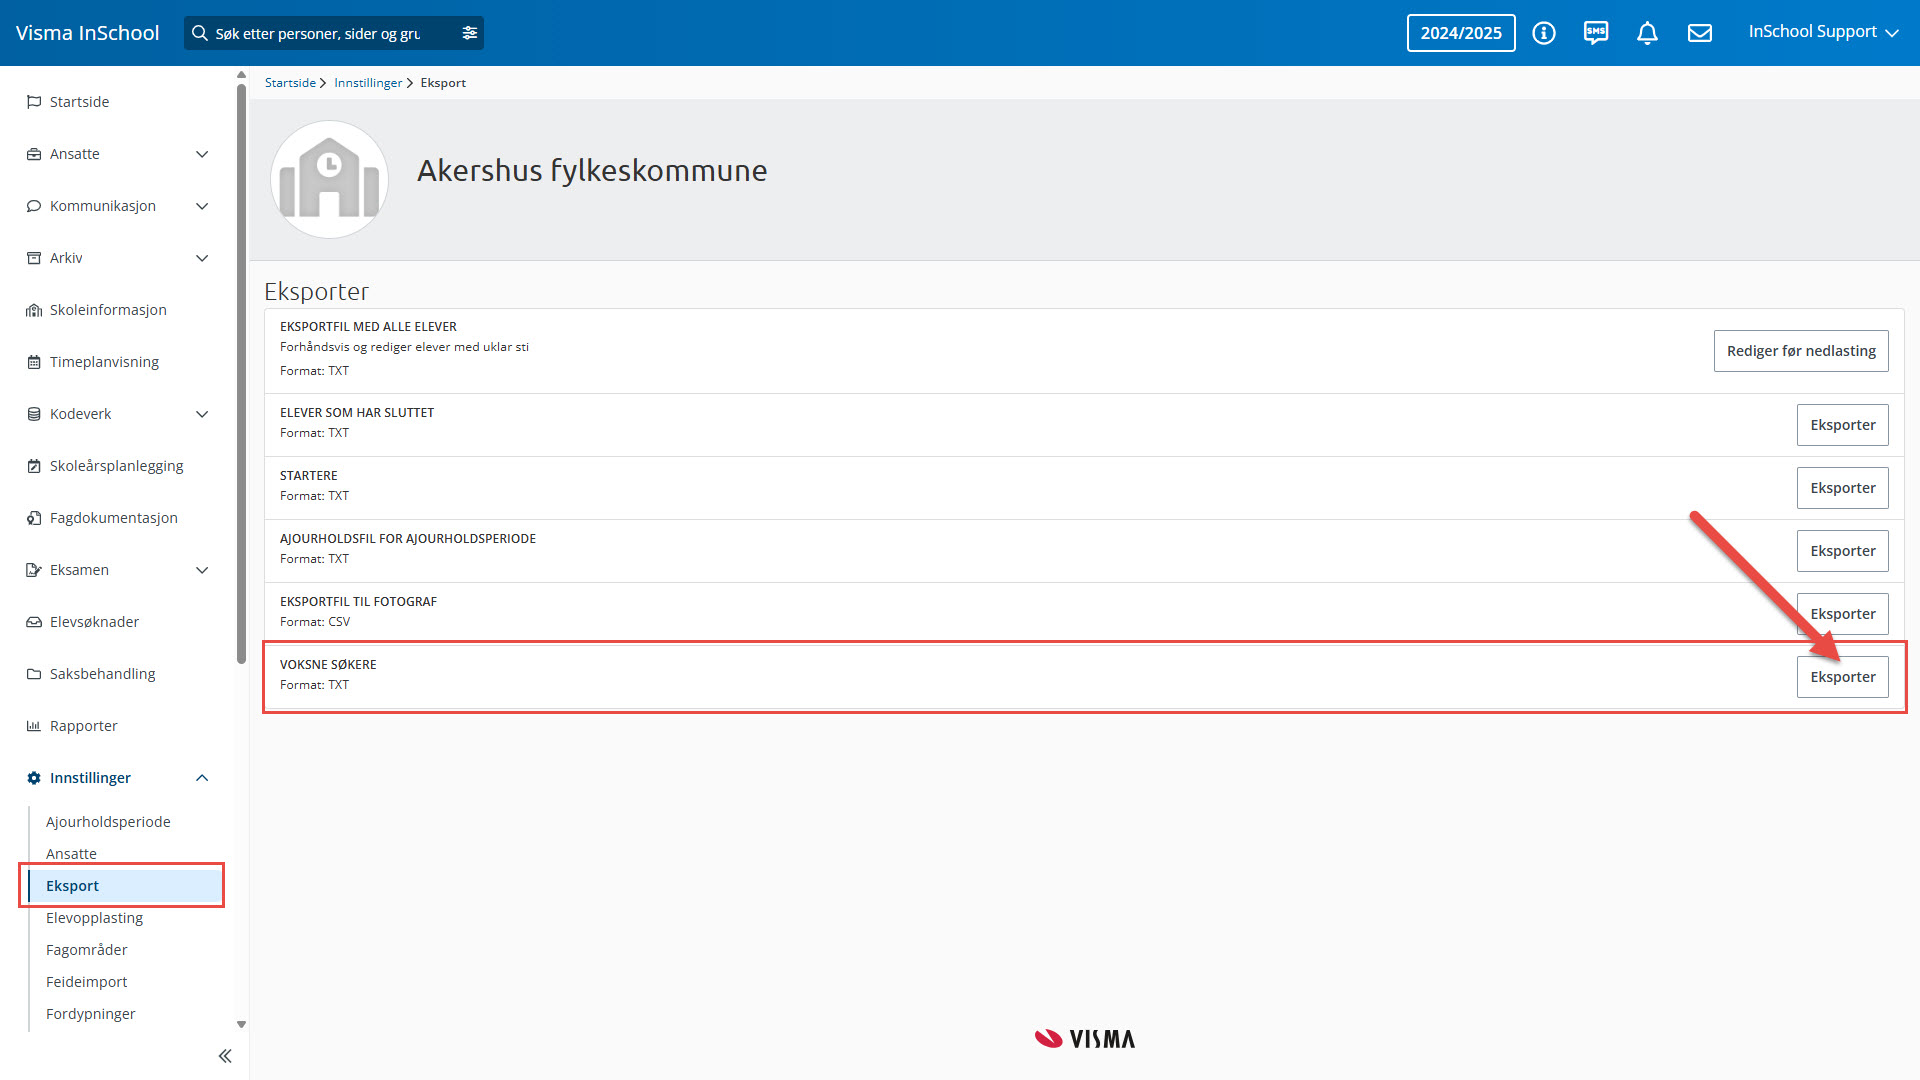Export the Startere file
The width and height of the screenshot is (1920, 1080).
1842,488
